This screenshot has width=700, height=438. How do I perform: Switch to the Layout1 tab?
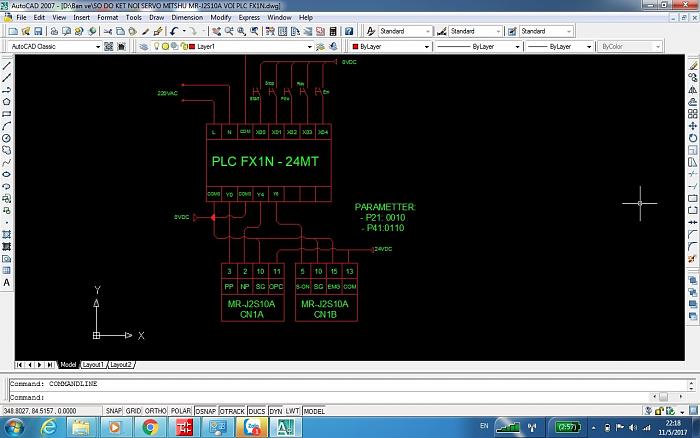click(93, 365)
